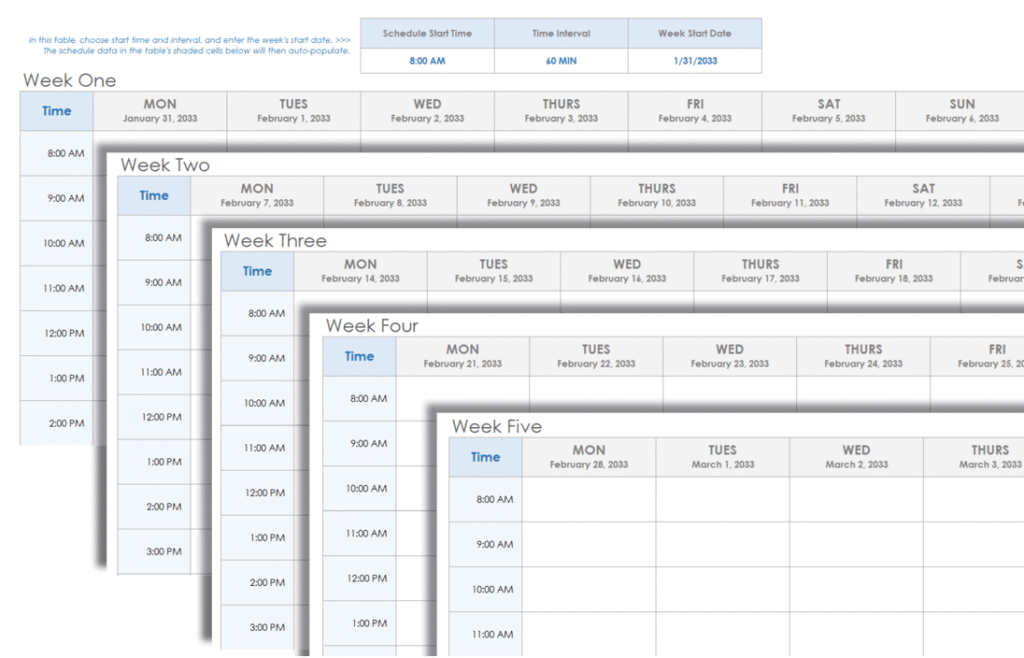Click the Time header in Week One
The height and width of the screenshot is (658, 1024).
click(57, 111)
